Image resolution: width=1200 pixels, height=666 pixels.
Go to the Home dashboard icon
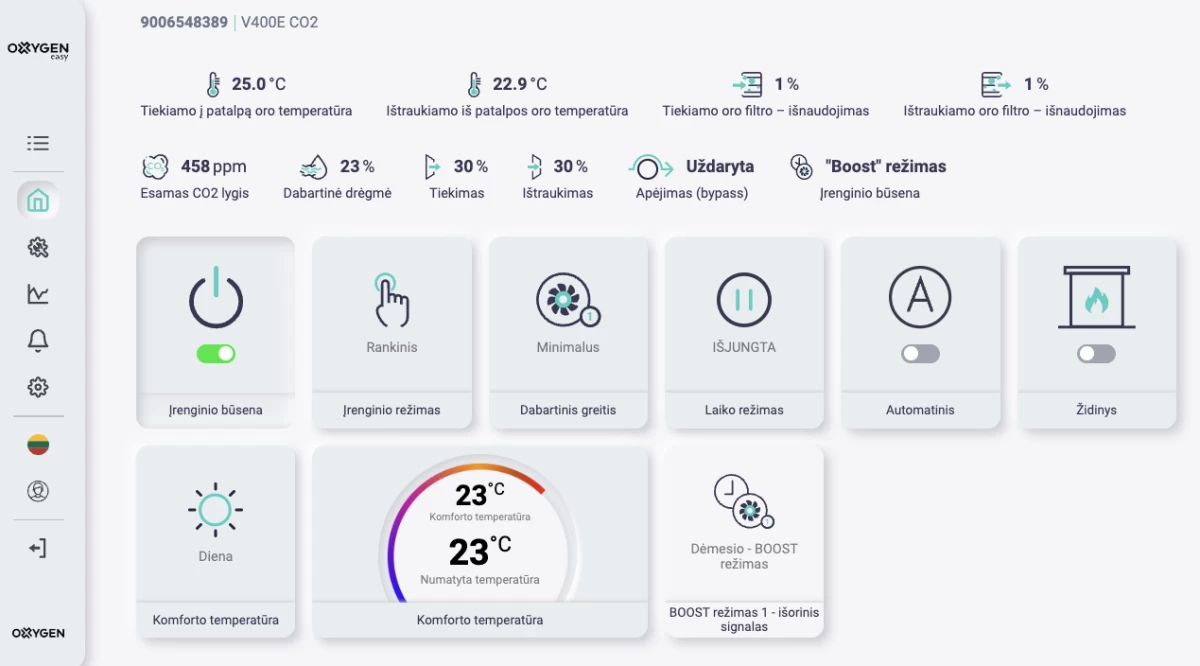coord(38,201)
